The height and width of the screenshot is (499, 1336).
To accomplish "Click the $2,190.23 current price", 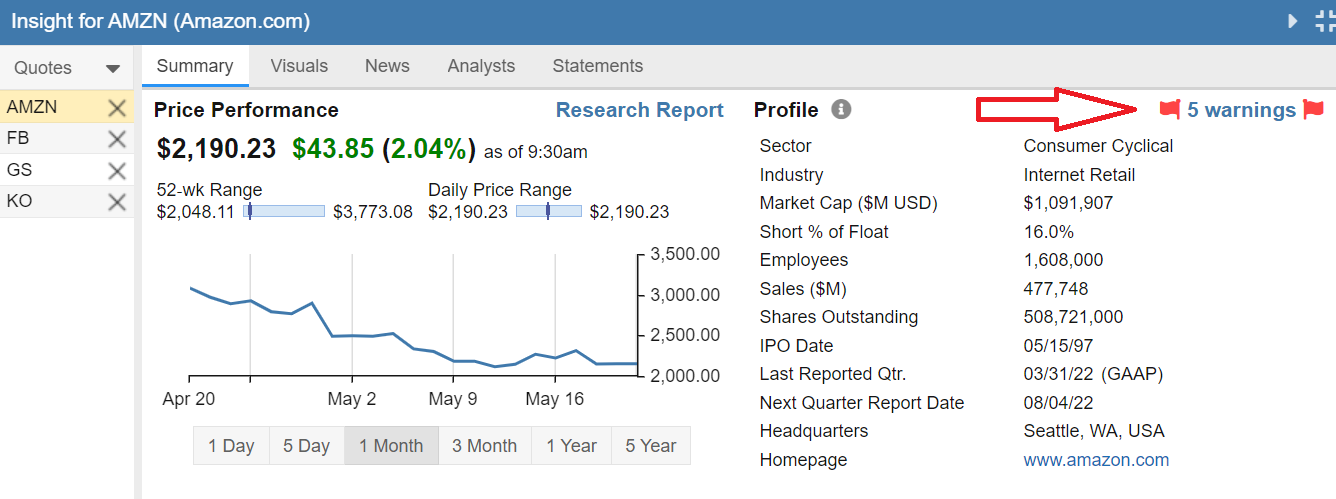I will tap(217, 149).
